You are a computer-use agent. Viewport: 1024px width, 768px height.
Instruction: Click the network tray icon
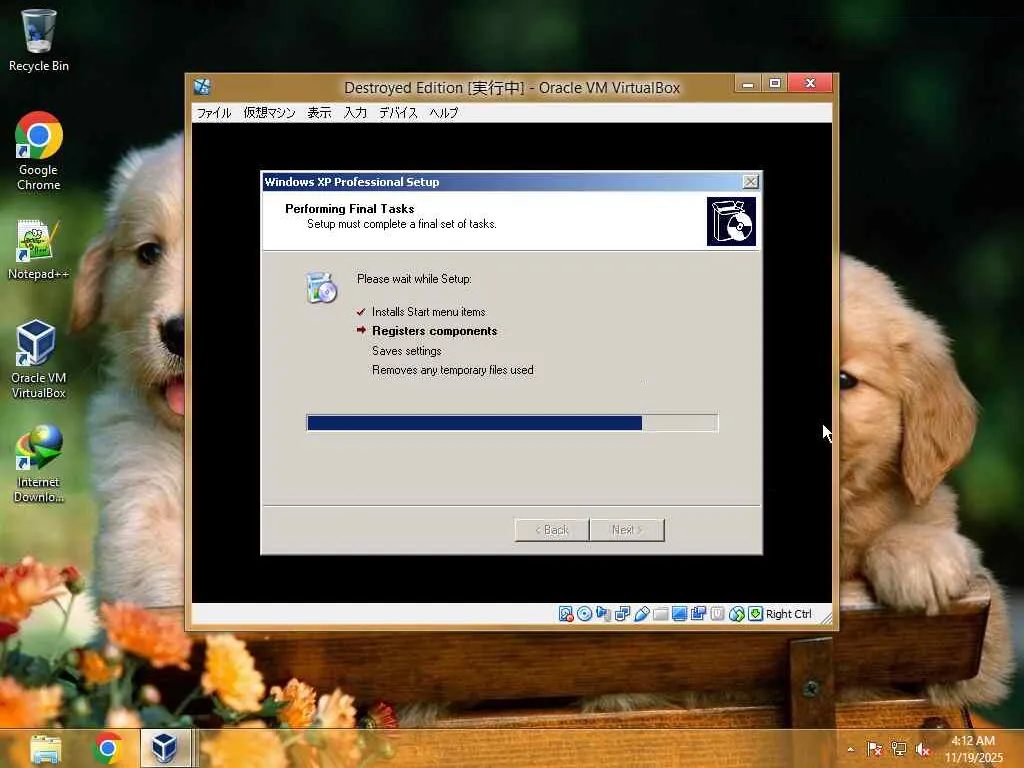pyautogui.click(x=899, y=749)
